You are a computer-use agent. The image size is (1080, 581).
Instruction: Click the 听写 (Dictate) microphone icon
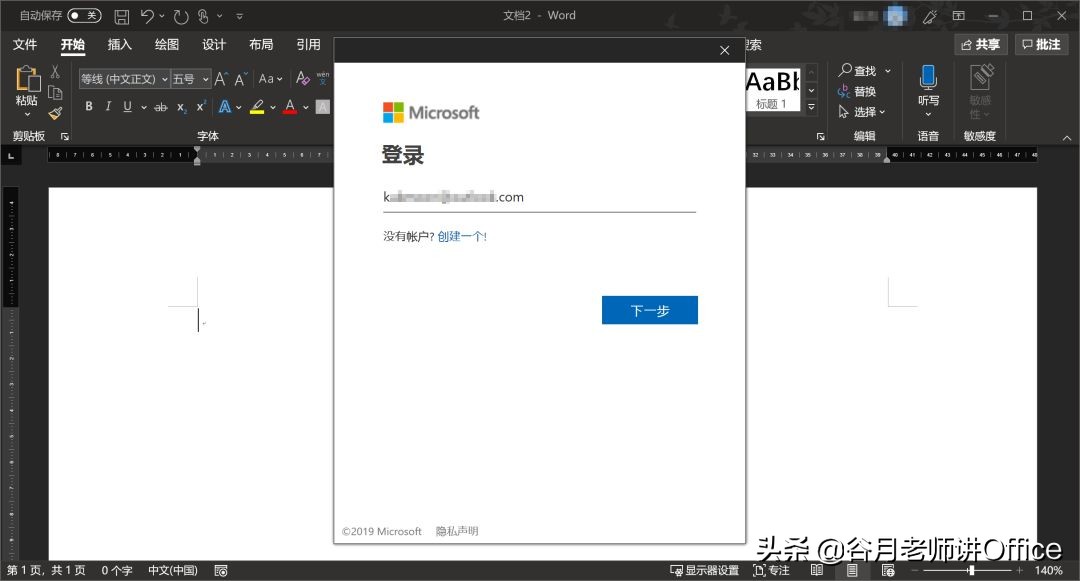[928, 78]
